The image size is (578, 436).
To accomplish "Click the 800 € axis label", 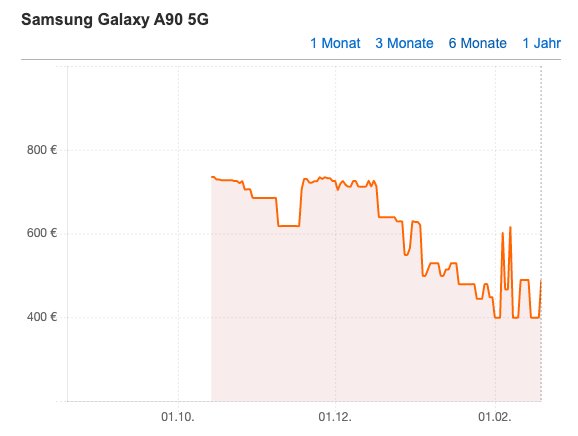I will pyautogui.click(x=42, y=150).
